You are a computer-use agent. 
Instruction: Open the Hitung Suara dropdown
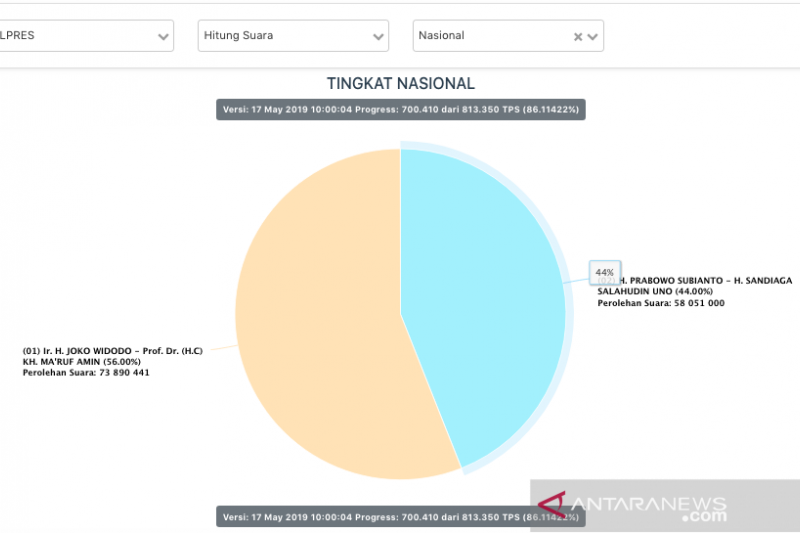[293, 36]
